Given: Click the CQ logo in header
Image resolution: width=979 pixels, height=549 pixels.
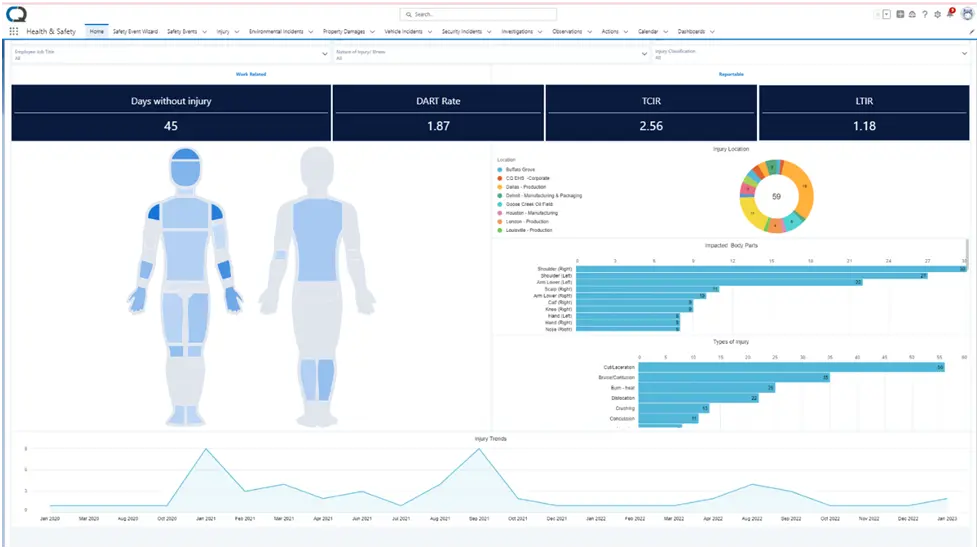Looking at the screenshot, I should [x=16, y=14].
